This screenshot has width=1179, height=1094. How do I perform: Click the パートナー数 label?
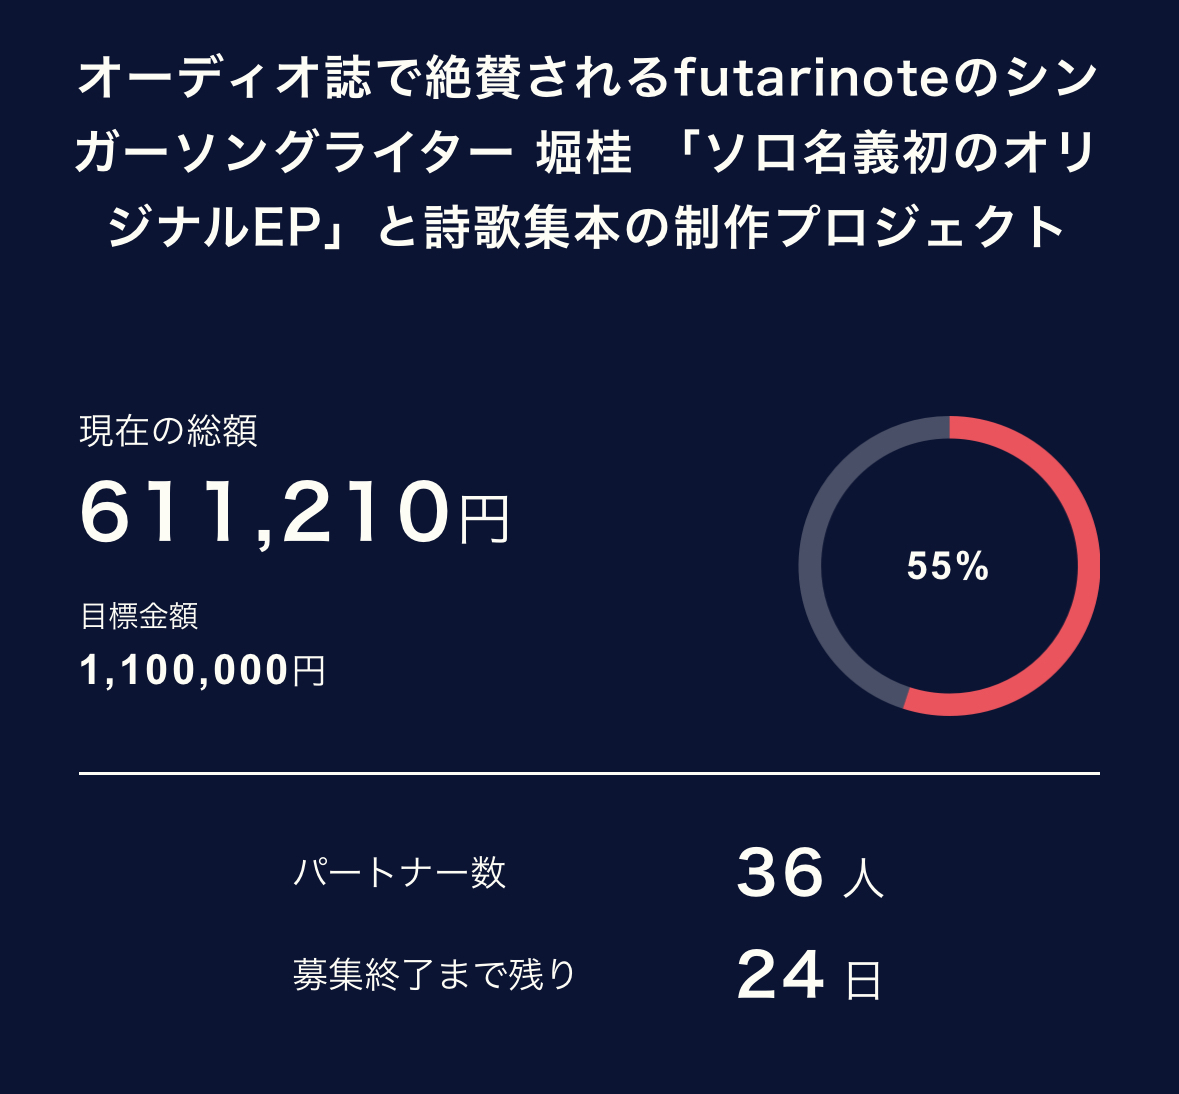pos(400,873)
